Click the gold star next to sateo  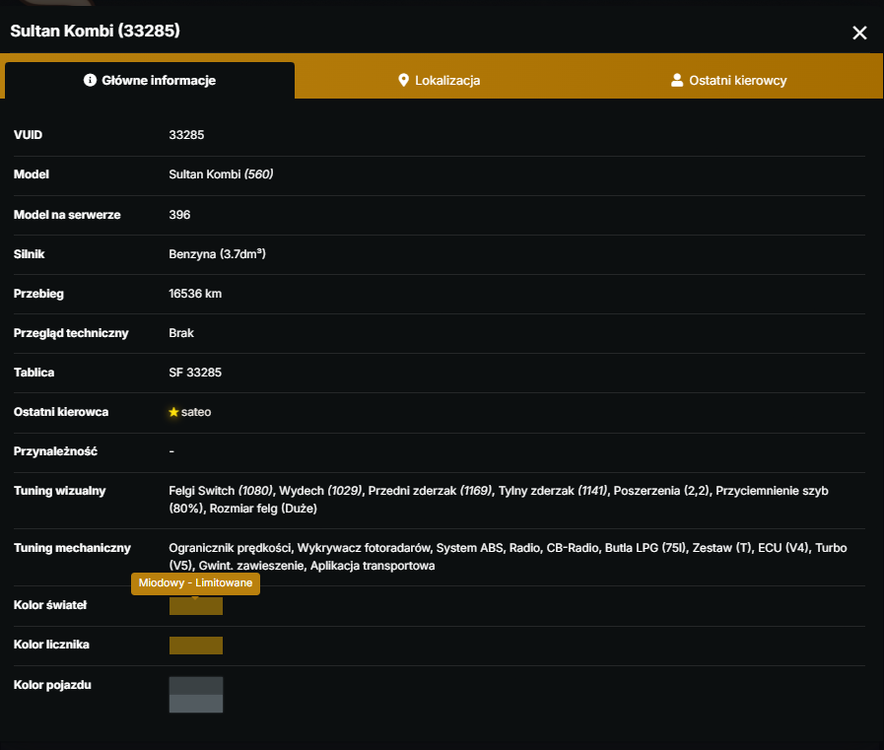click(x=174, y=412)
